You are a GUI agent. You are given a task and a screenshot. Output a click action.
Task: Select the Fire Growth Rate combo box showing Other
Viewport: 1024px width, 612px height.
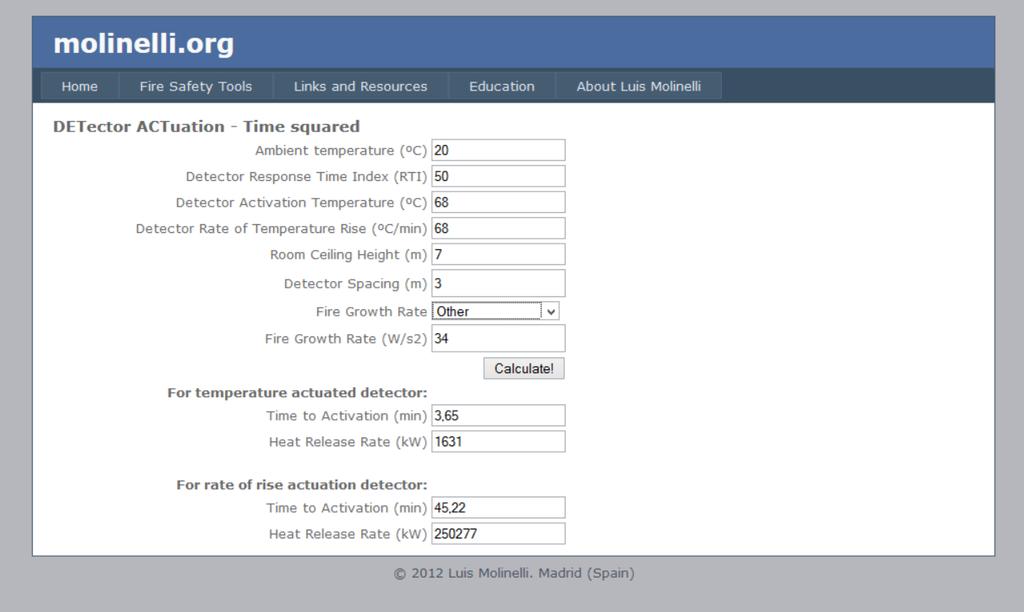495,312
